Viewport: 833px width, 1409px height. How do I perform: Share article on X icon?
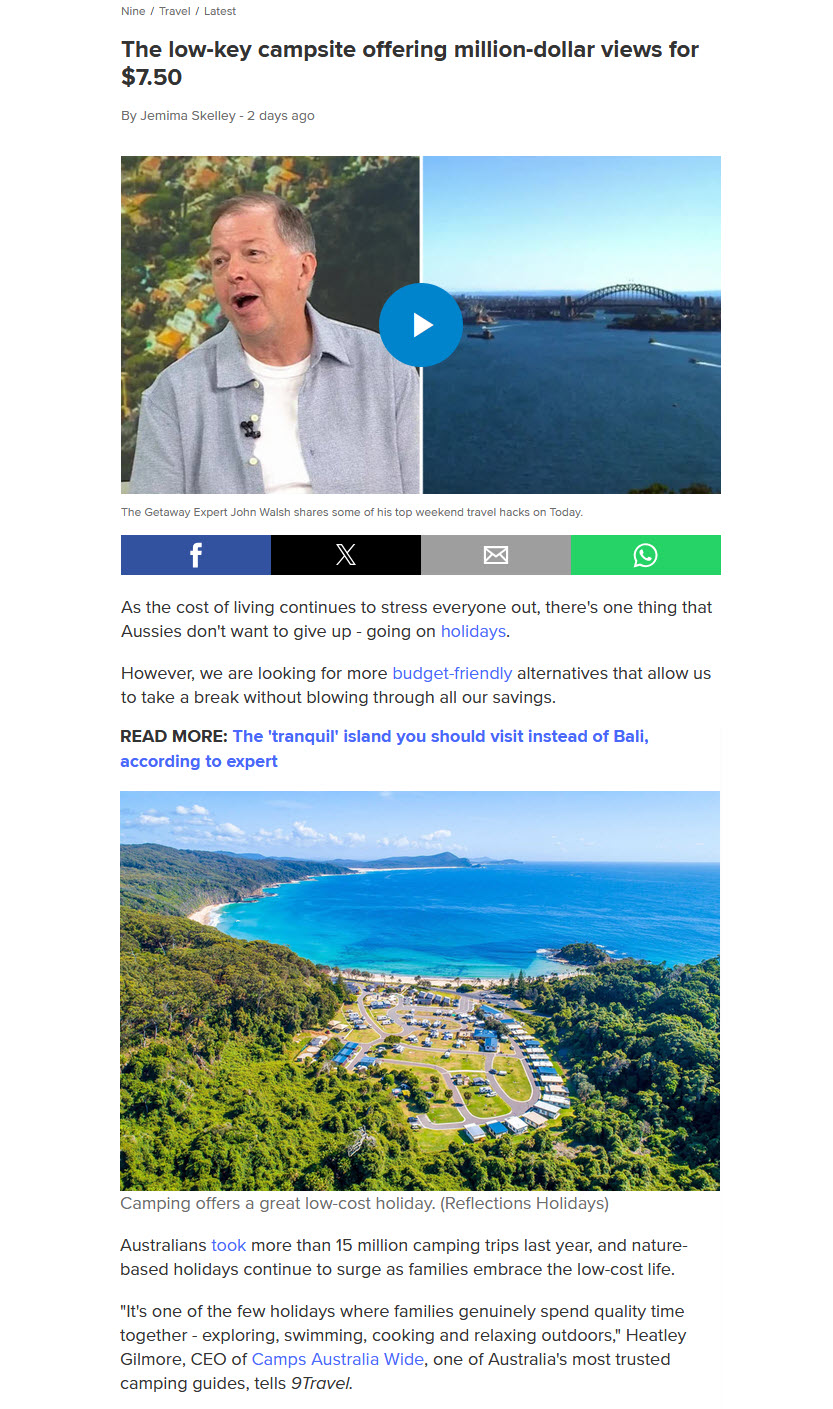click(346, 555)
